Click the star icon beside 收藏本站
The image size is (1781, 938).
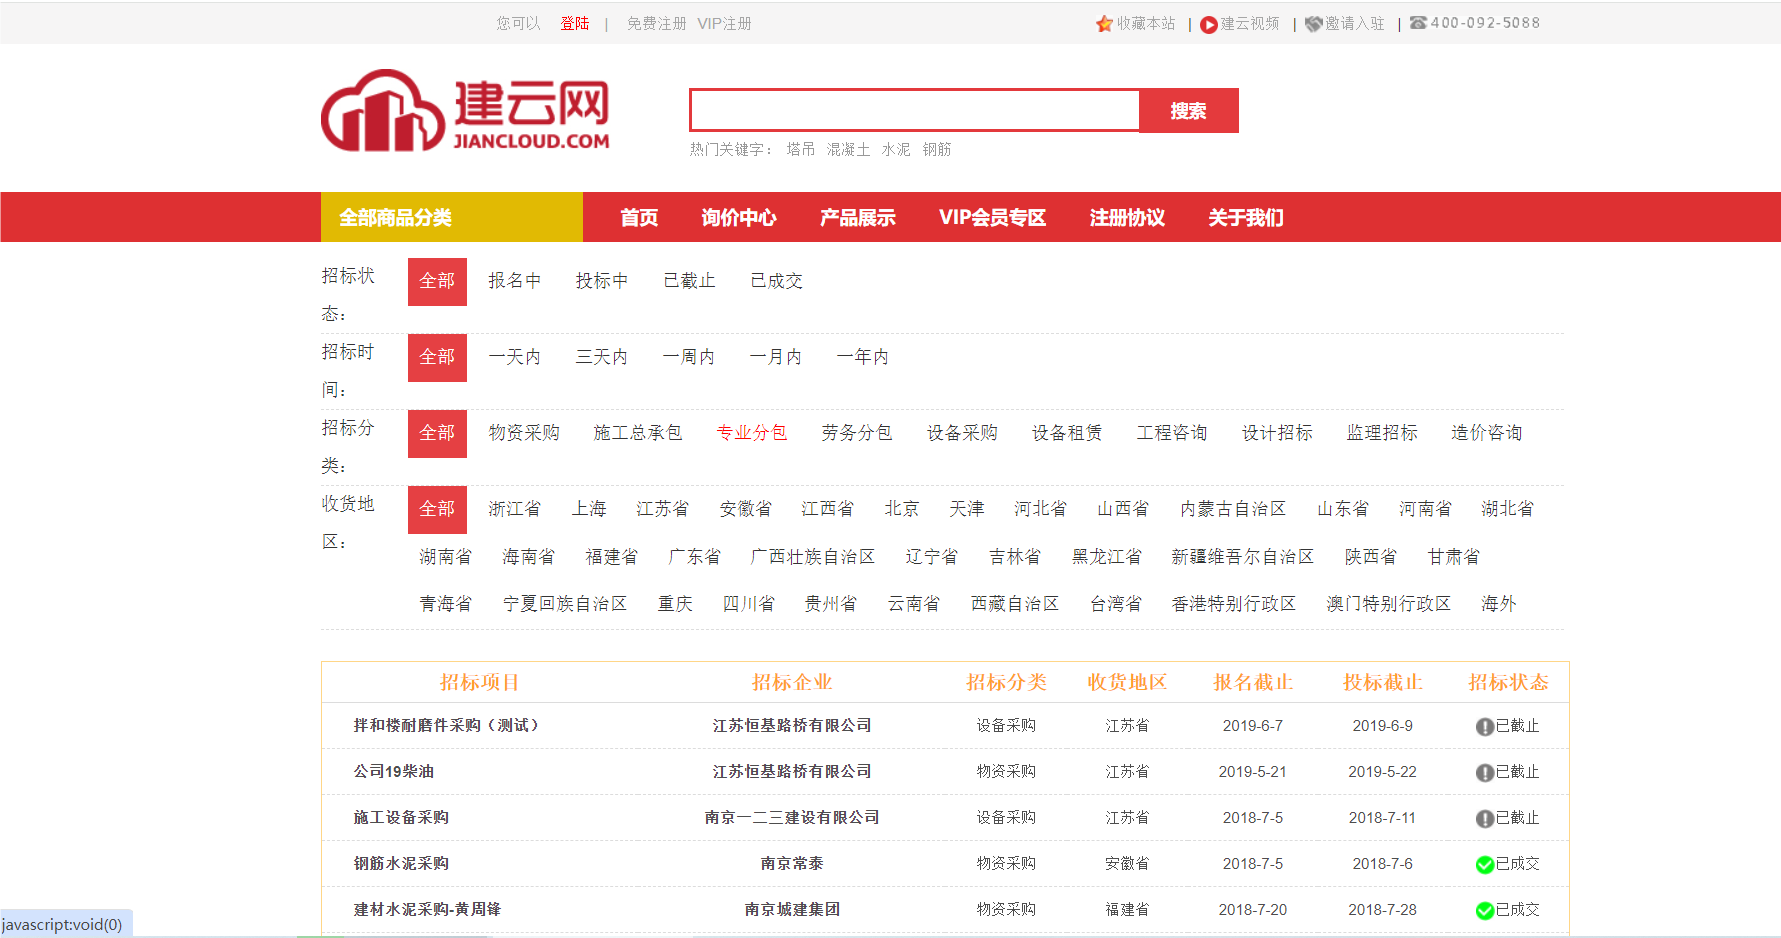(x=1104, y=24)
